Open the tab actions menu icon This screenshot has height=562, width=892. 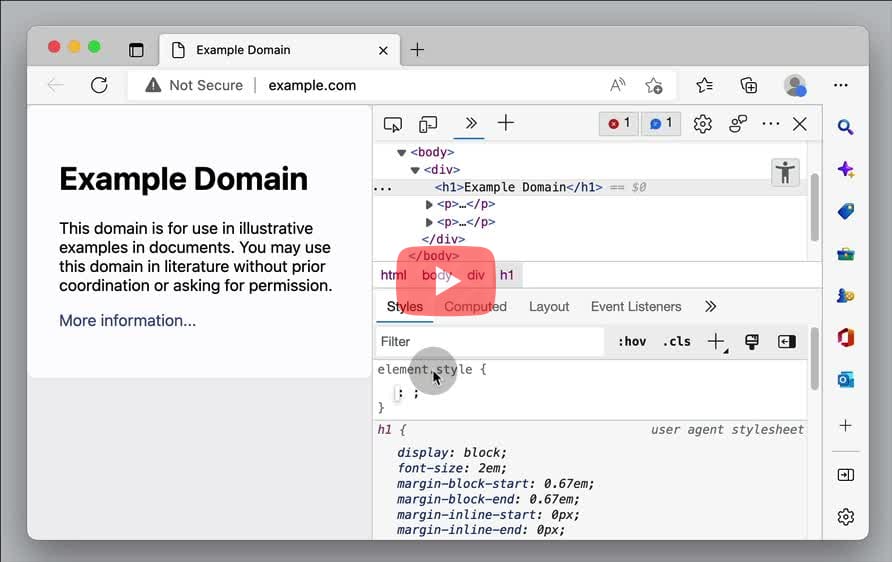[x=136, y=50]
